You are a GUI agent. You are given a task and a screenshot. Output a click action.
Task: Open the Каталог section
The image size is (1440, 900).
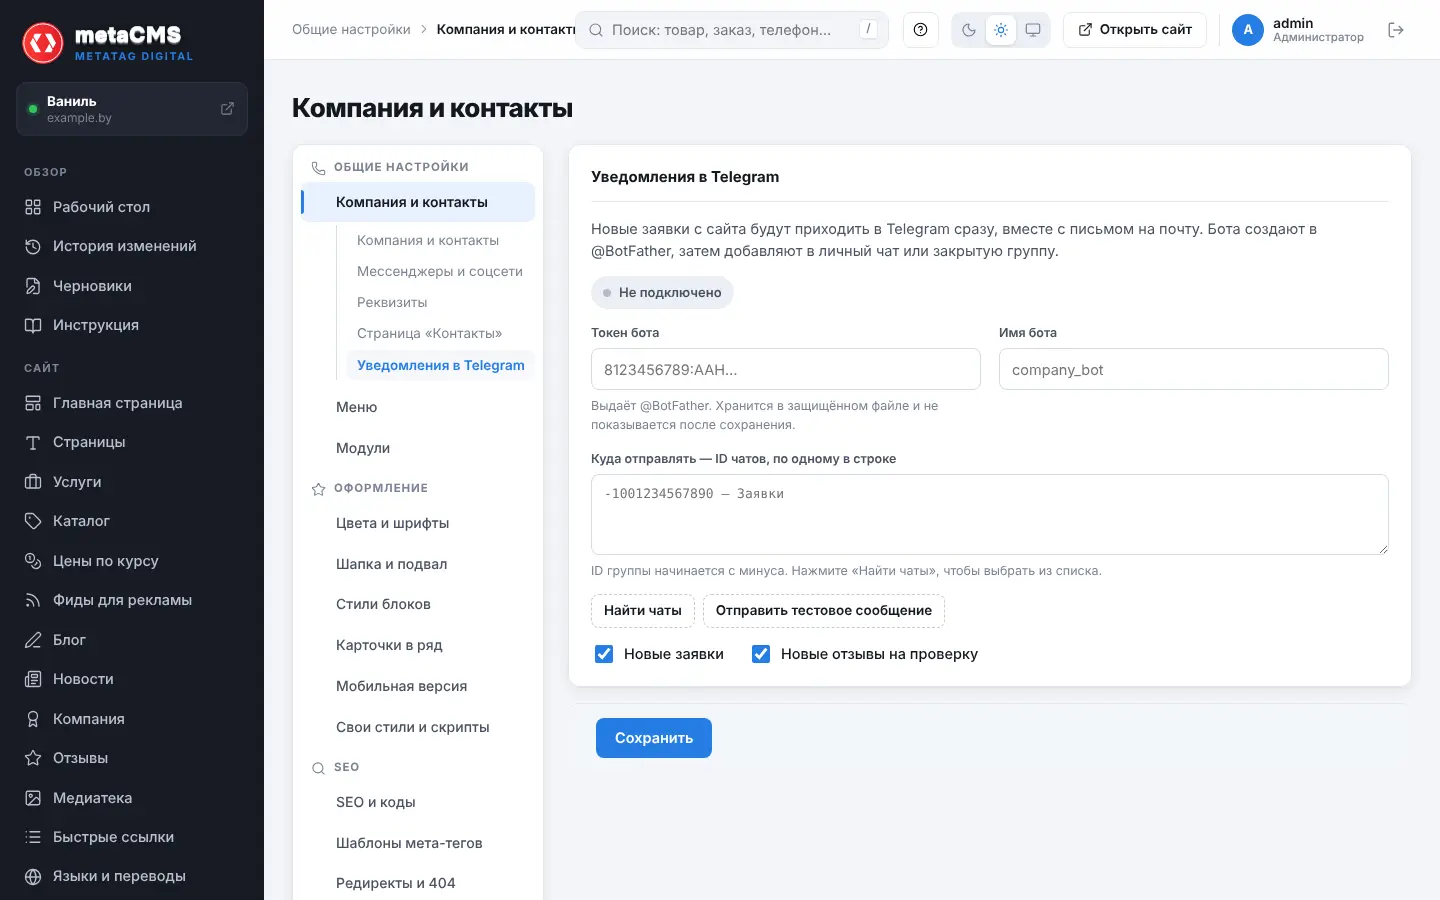132,521
